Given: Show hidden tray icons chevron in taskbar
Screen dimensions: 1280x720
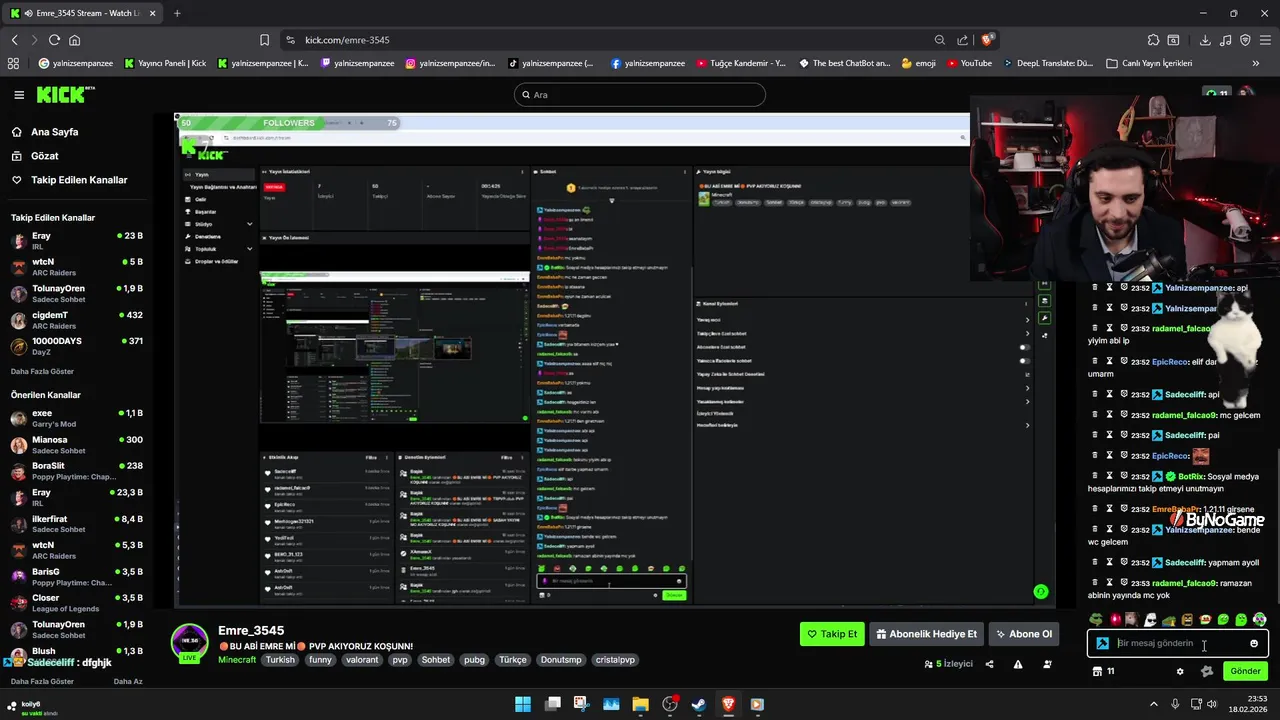Looking at the screenshot, I should coord(1153,704).
